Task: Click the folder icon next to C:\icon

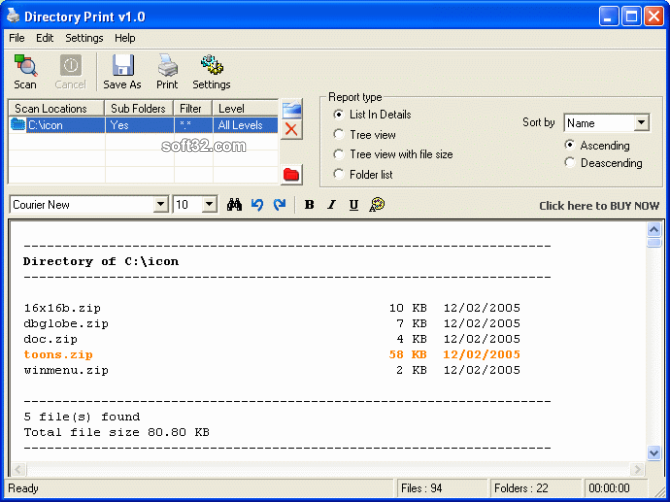Action: pyautogui.click(x=18, y=125)
